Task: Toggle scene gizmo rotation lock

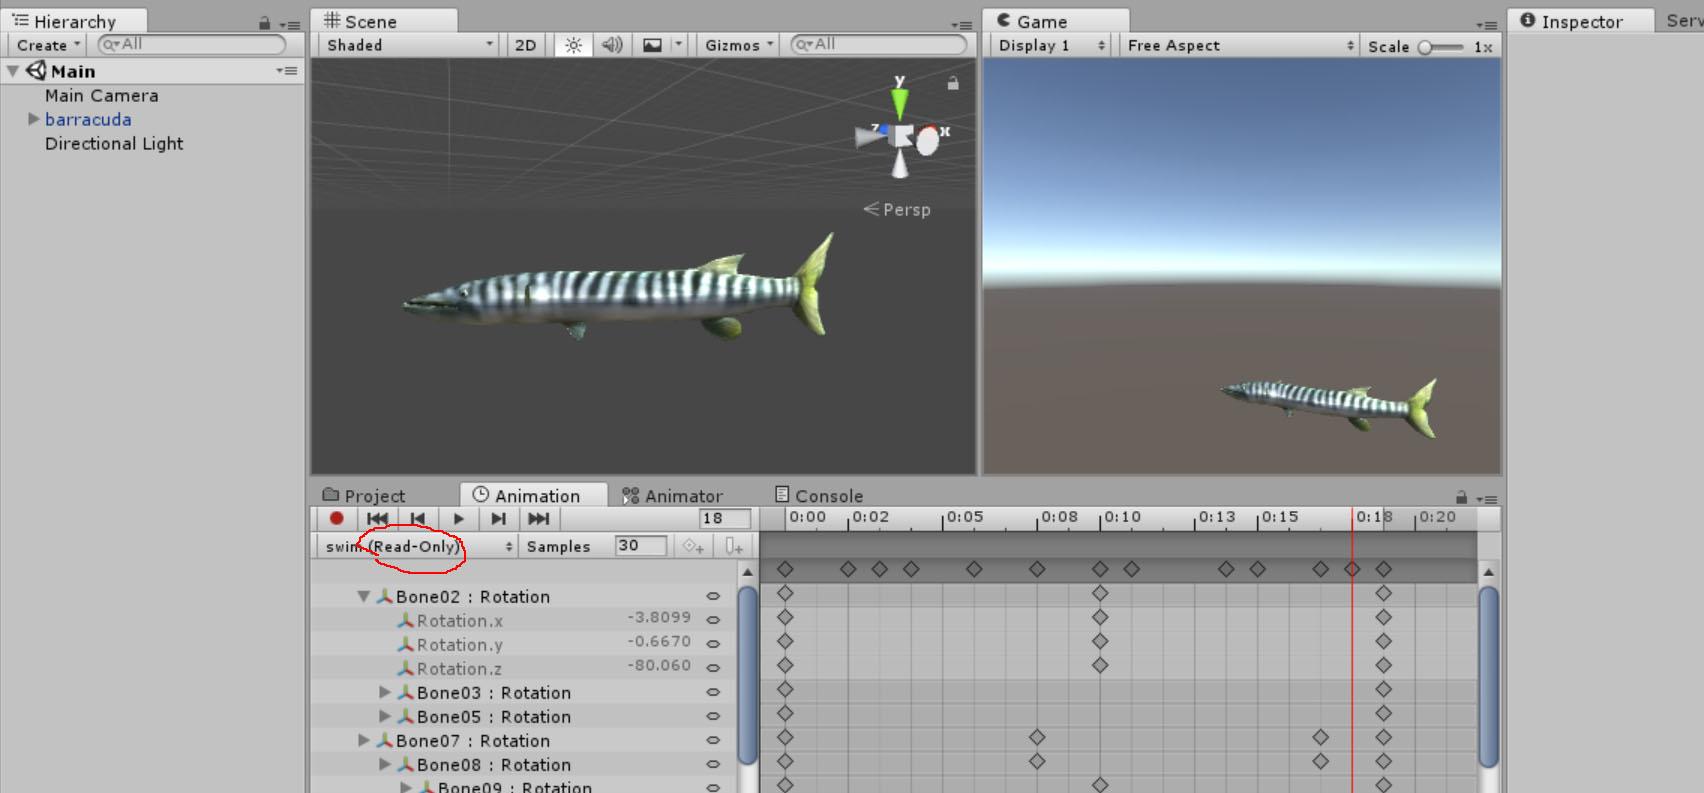Action: click(x=953, y=84)
